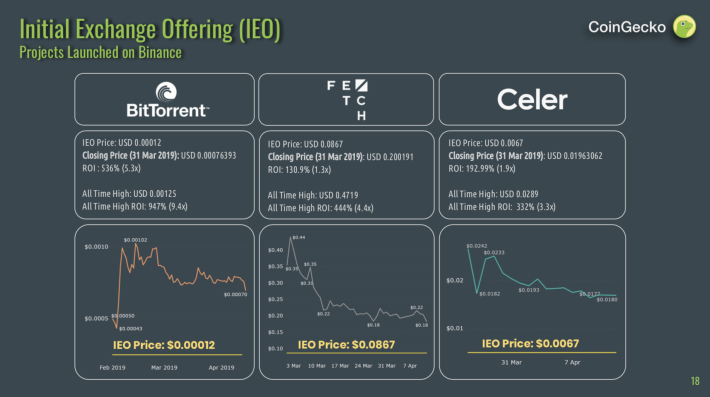Click the page number 18
The image size is (710, 397).
coord(695,381)
